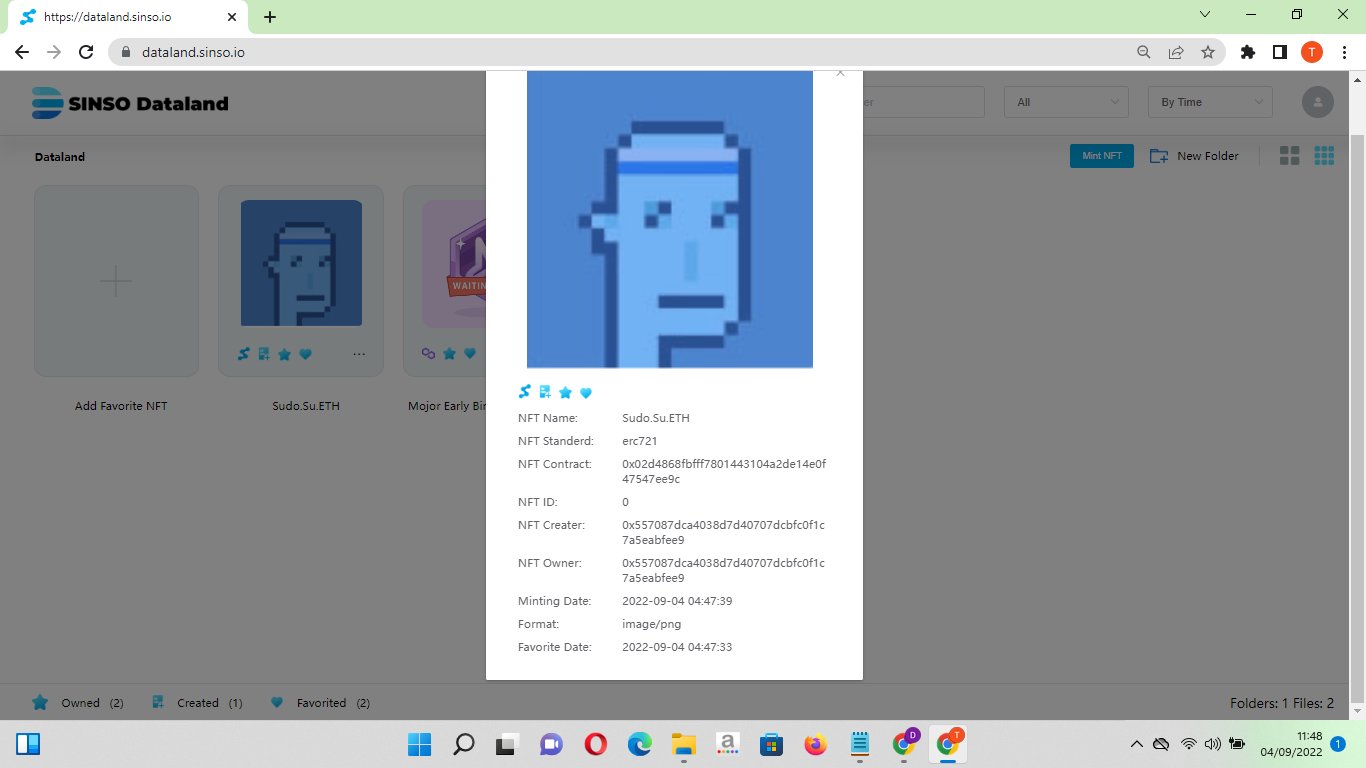Screen dimensions: 1366x768
Task: Click the SINSO logo icon in the dialog icon row
Action: 525,392
